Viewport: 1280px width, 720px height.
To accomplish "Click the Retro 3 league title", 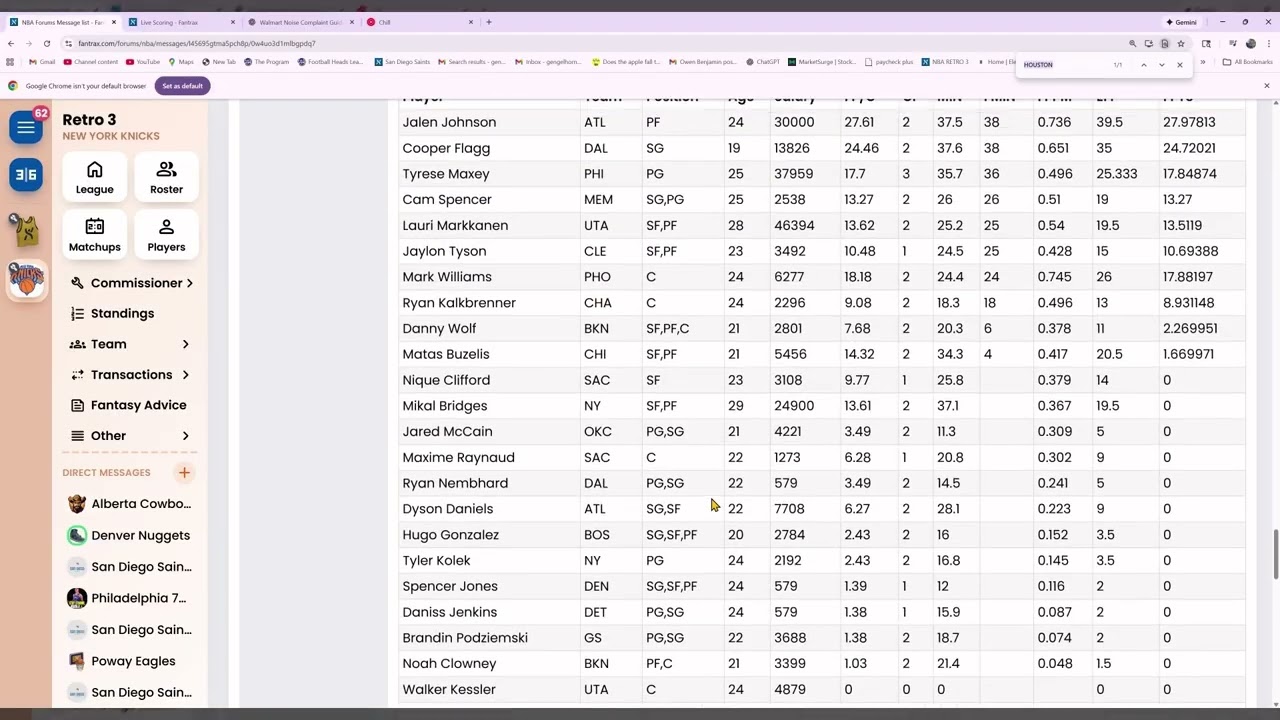I will tap(89, 119).
